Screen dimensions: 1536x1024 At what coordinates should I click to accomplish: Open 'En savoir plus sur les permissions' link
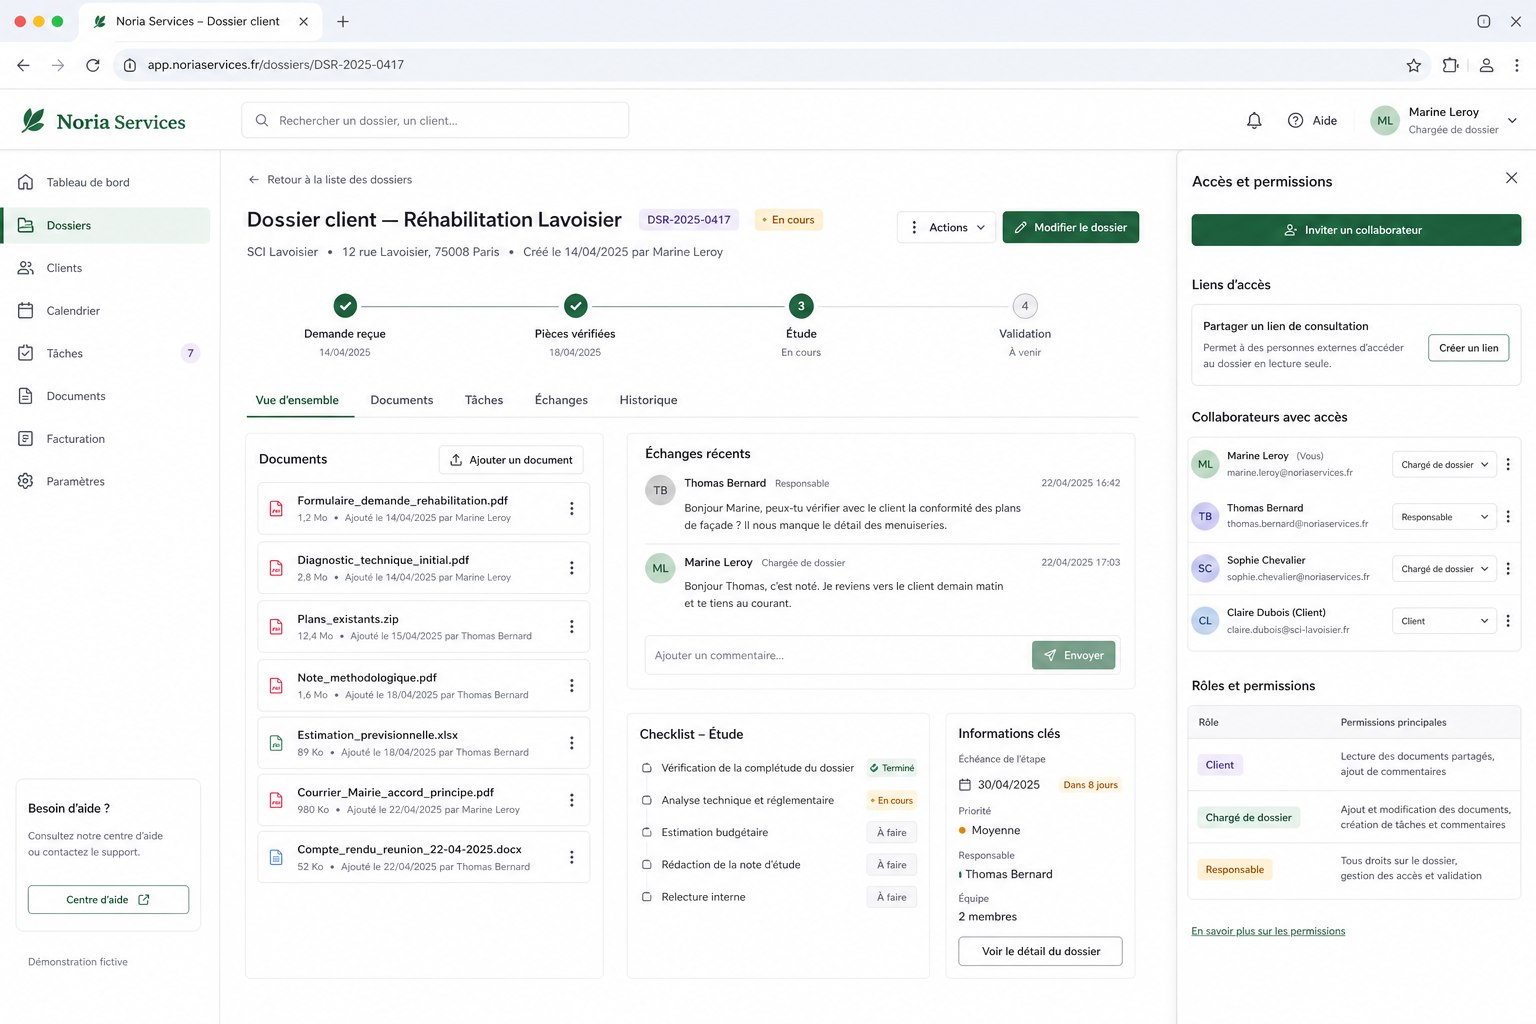pos(1268,931)
